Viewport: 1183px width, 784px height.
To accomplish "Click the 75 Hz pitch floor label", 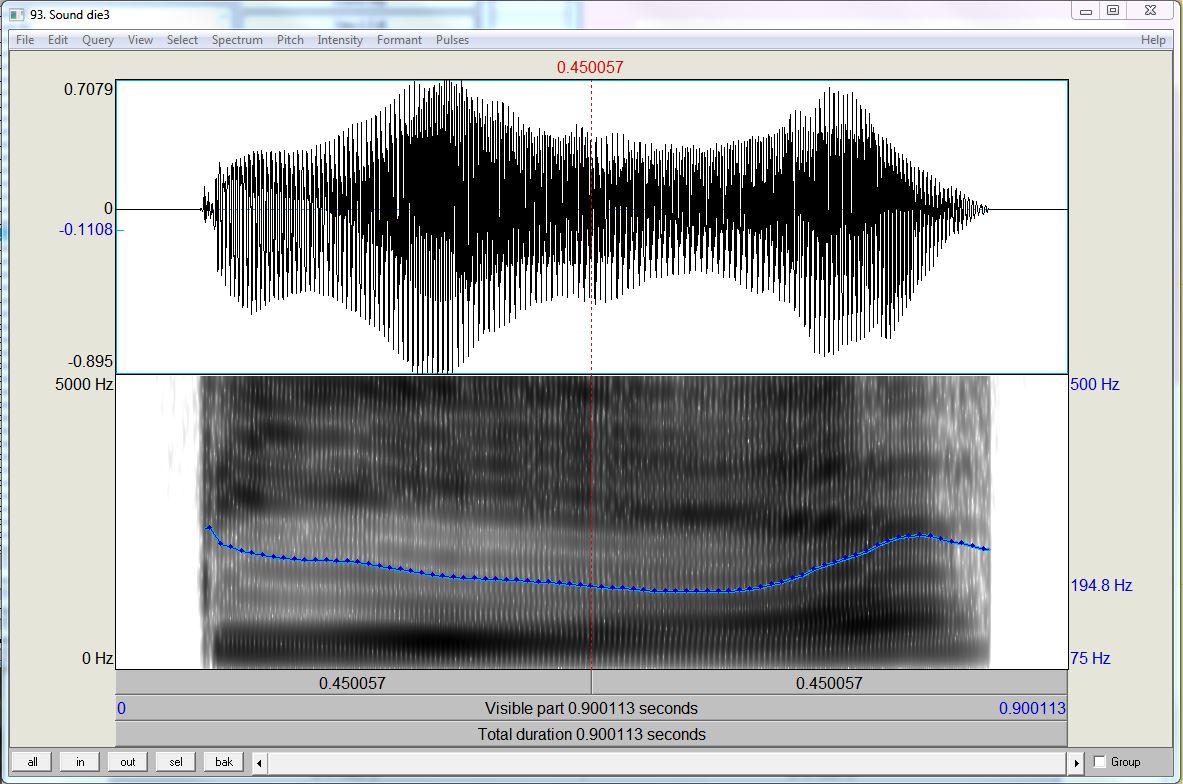I will click(1090, 658).
